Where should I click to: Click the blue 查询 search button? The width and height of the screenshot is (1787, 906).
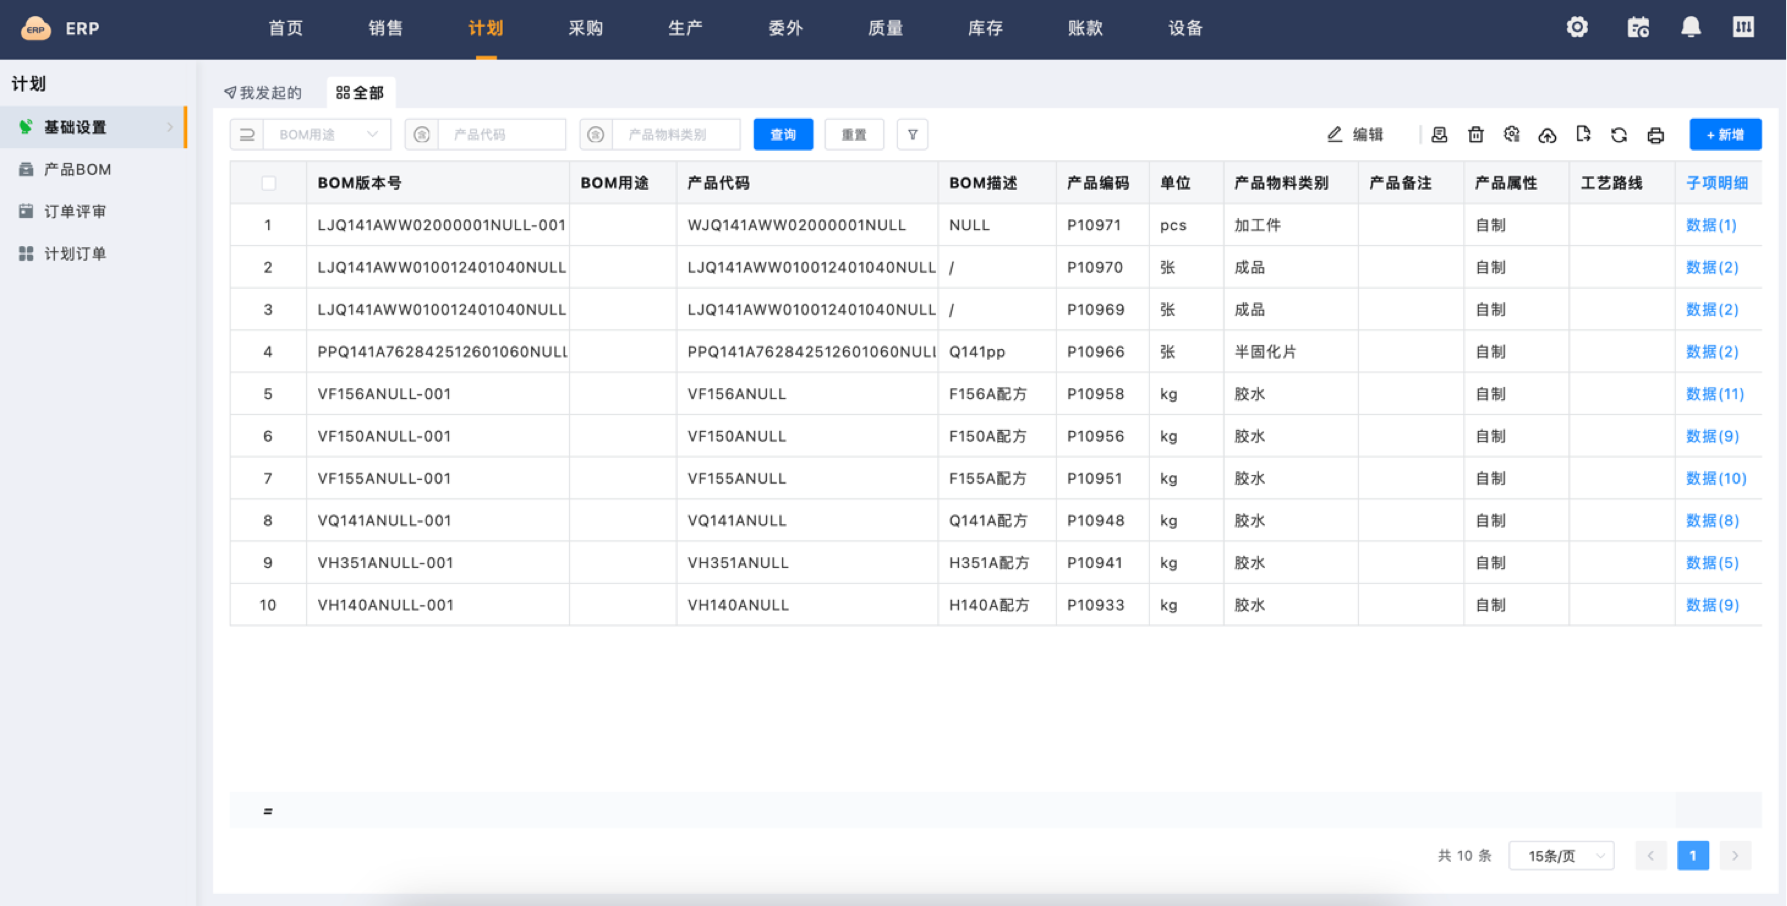[783, 135]
